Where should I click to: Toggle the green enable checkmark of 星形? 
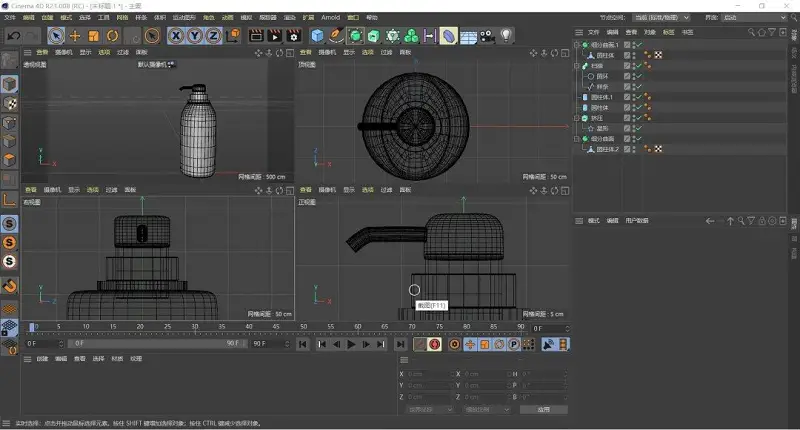click(x=638, y=128)
